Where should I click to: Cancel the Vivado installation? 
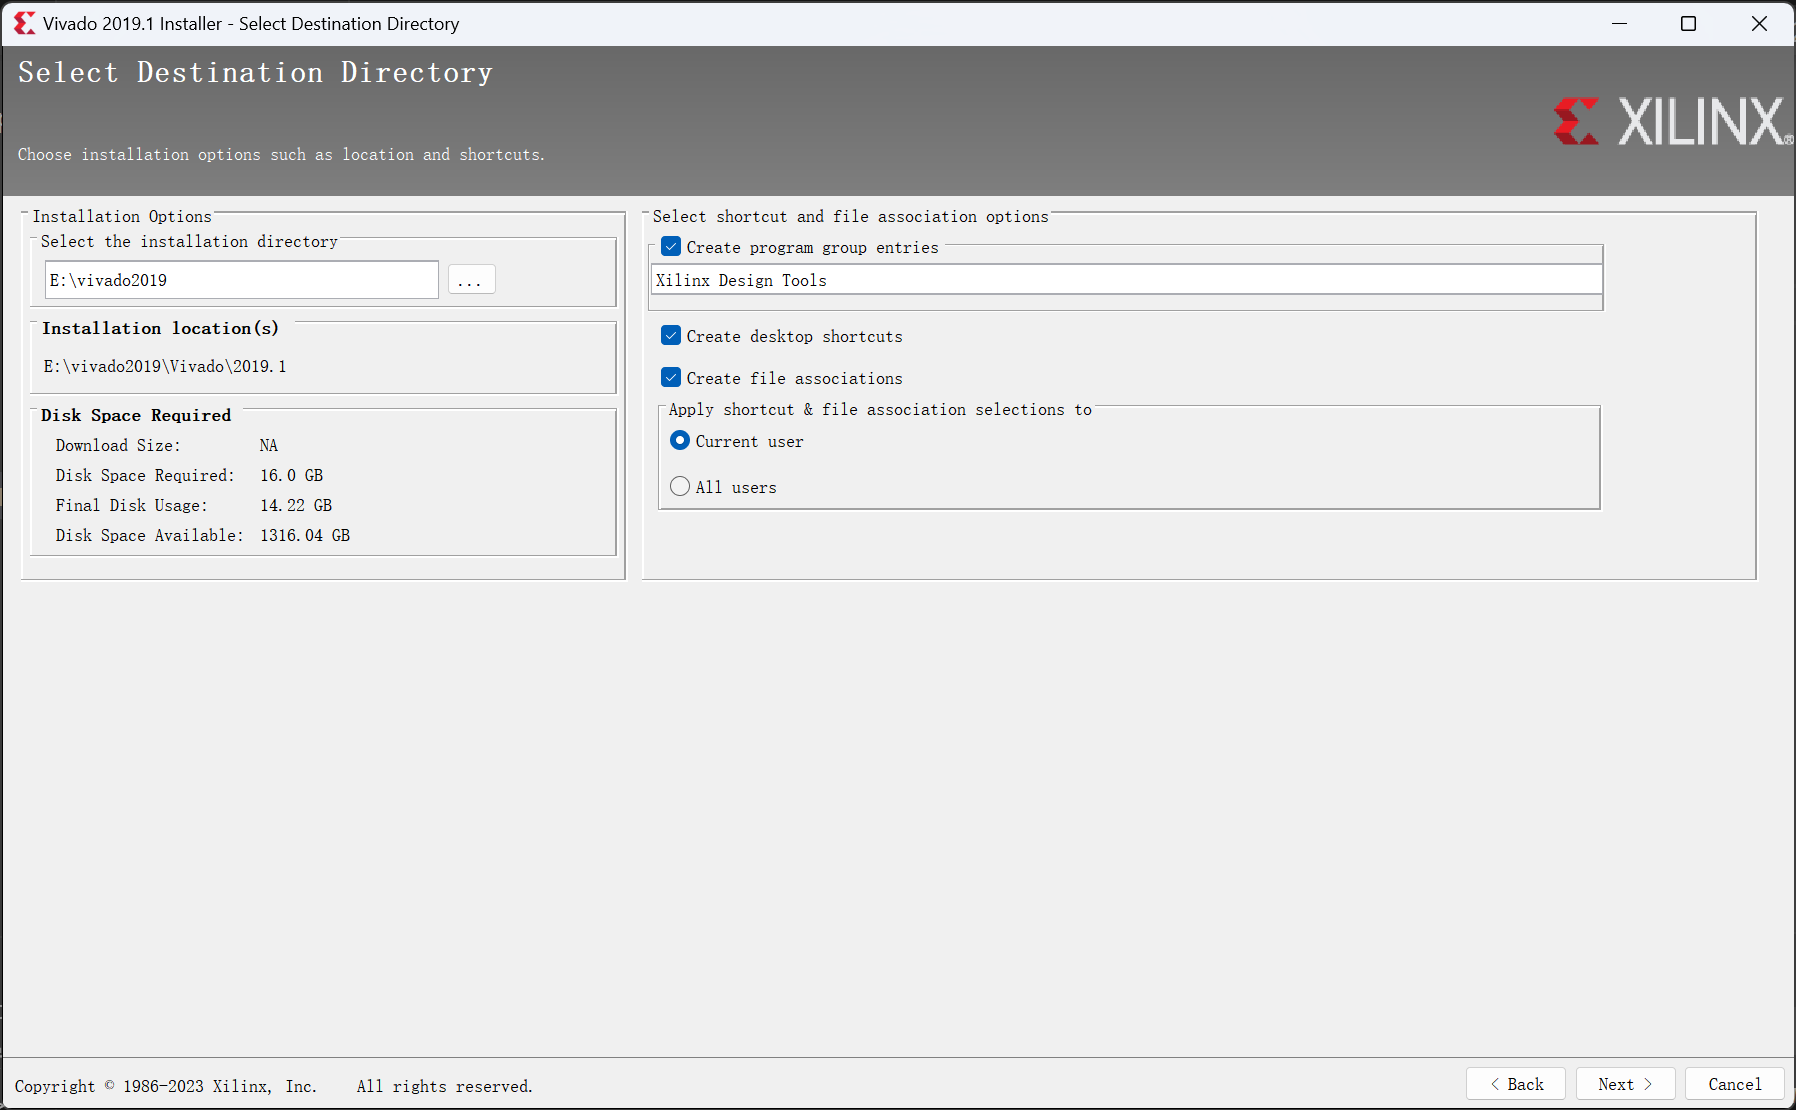pyautogui.click(x=1734, y=1084)
